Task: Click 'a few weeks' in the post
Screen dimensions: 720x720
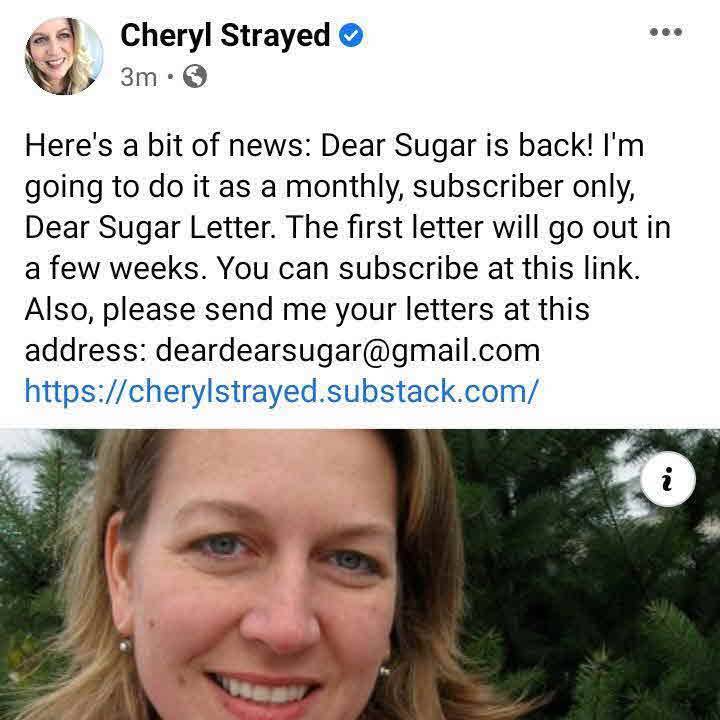Action: tap(116, 268)
